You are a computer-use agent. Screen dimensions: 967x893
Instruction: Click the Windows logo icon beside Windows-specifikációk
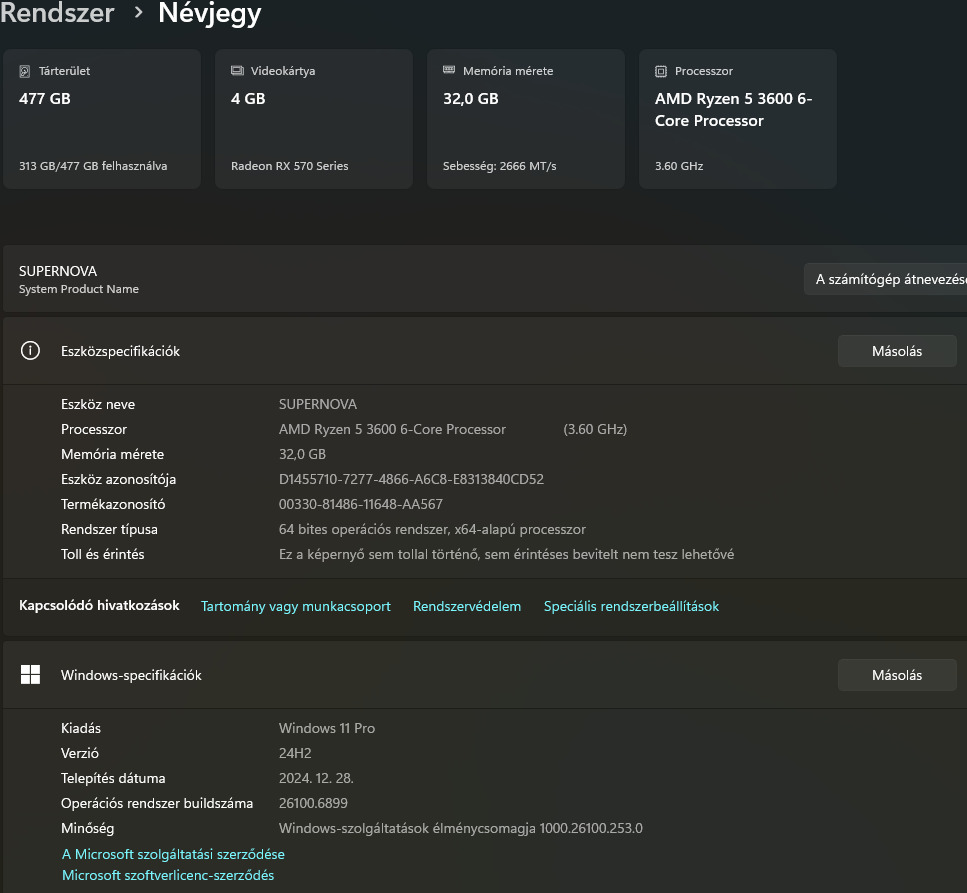(31, 675)
